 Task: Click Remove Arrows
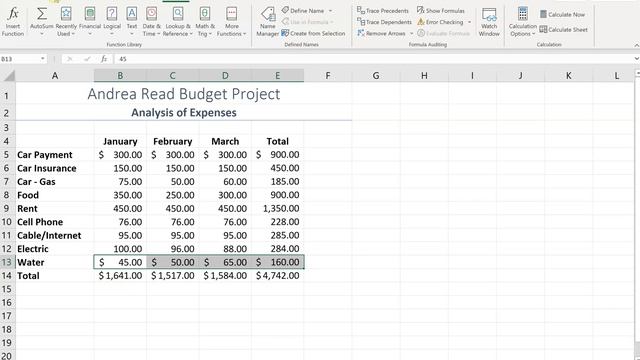(x=381, y=33)
